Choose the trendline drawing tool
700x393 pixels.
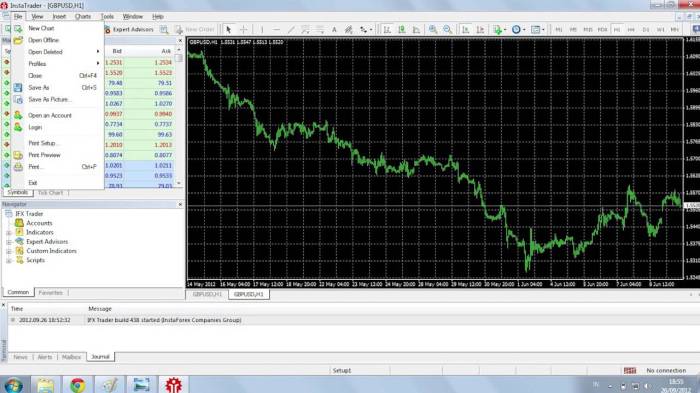coord(291,29)
